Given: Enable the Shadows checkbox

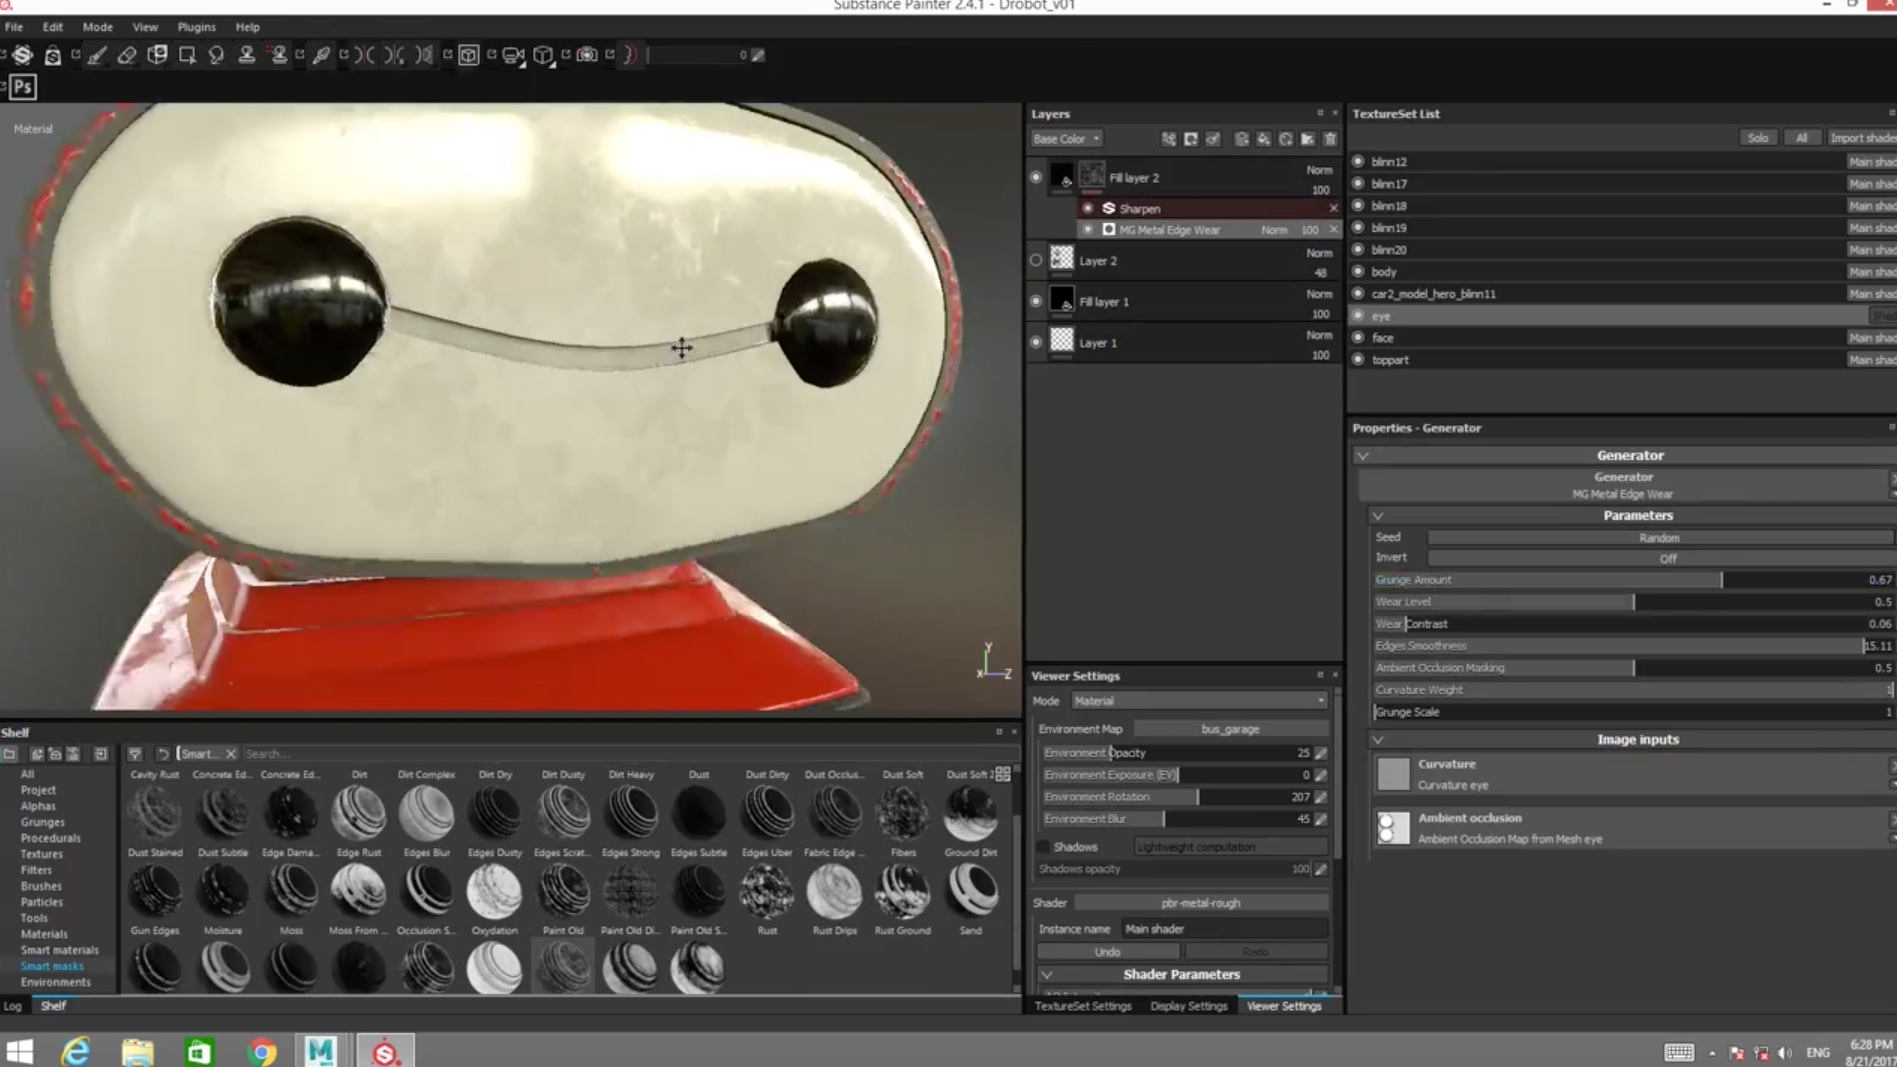Looking at the screenshot, I should 1044,847.
